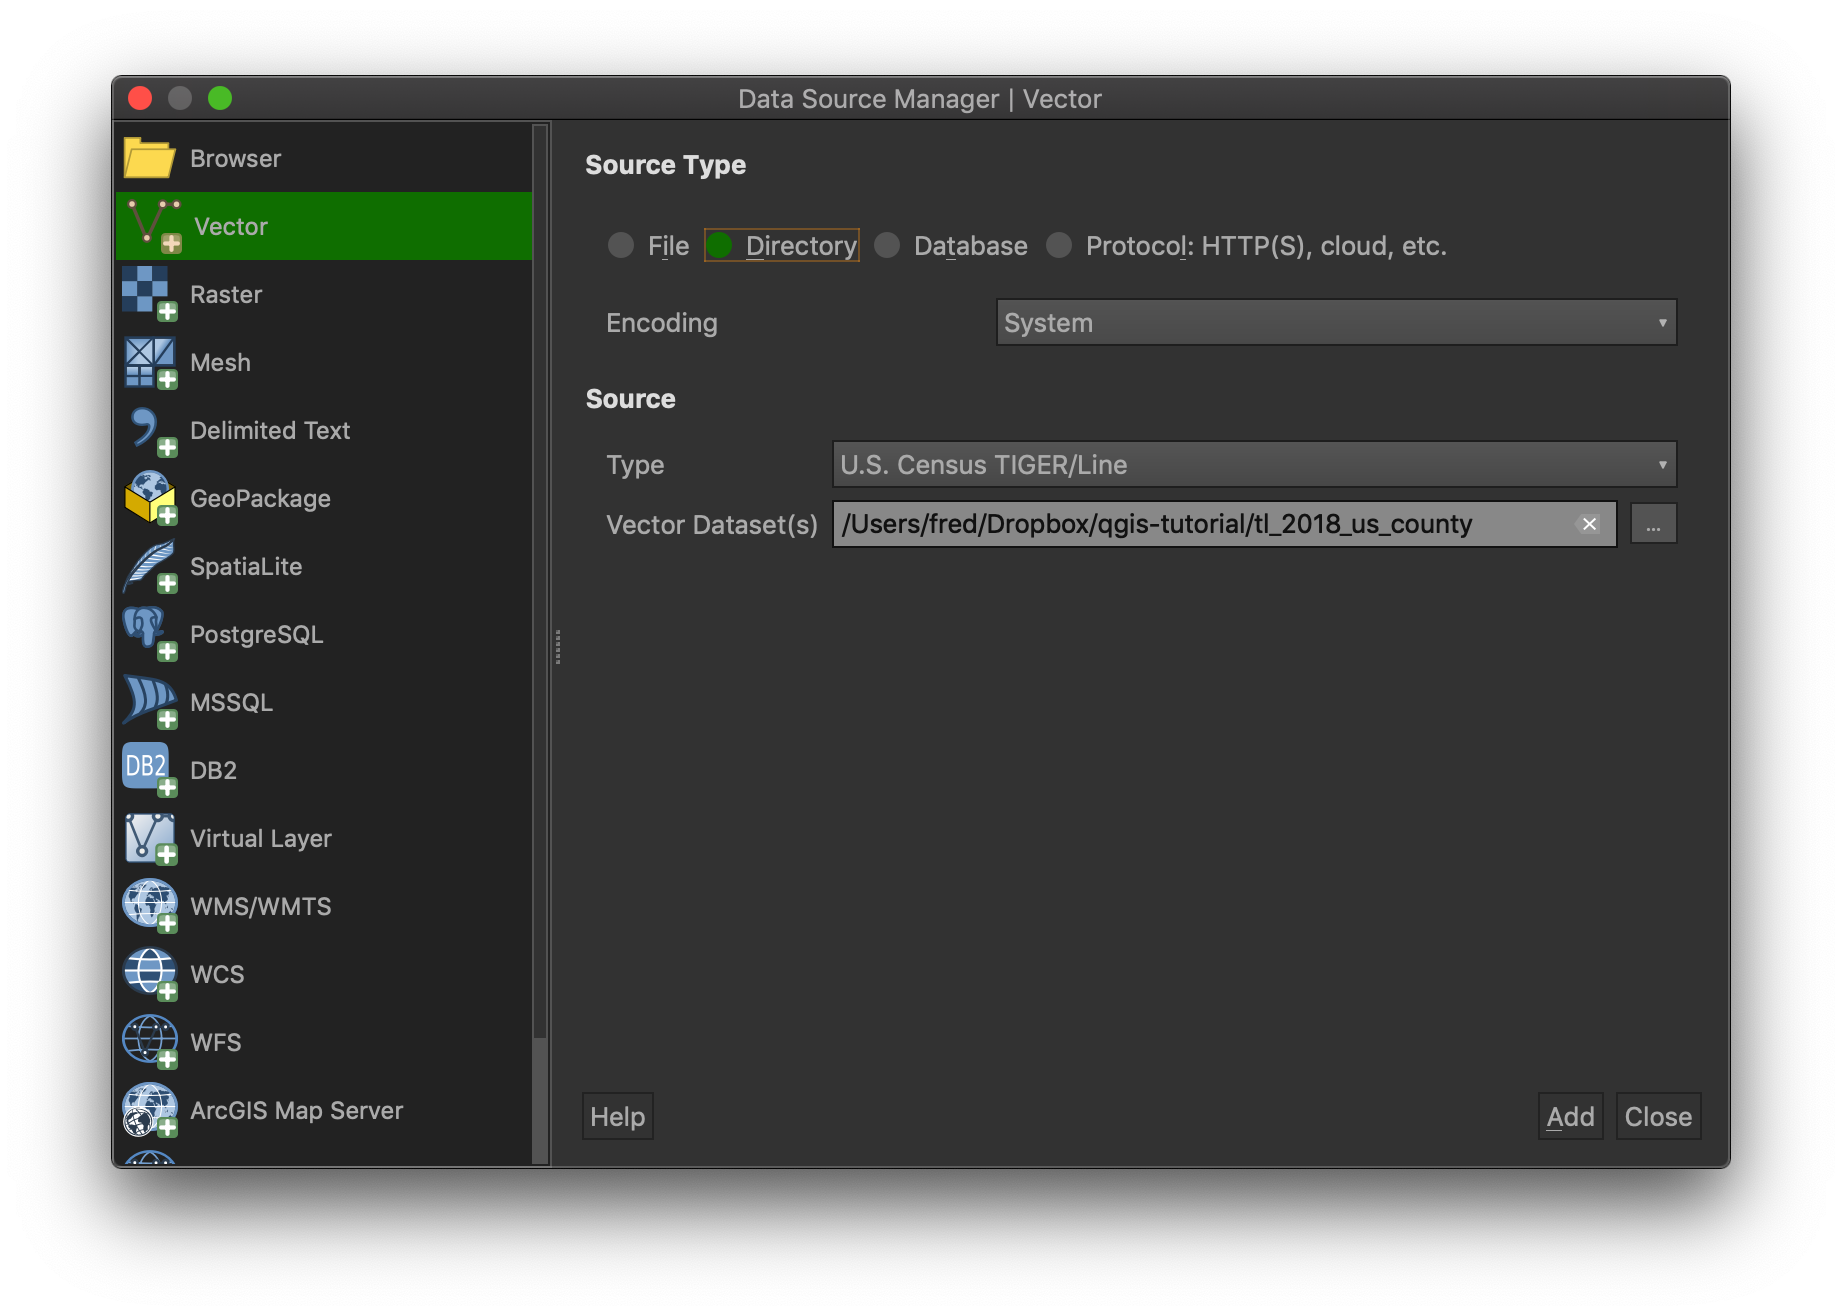Click the DB2 database icon
Screen dimensions: 1842x1316
[x=150, y=770]
